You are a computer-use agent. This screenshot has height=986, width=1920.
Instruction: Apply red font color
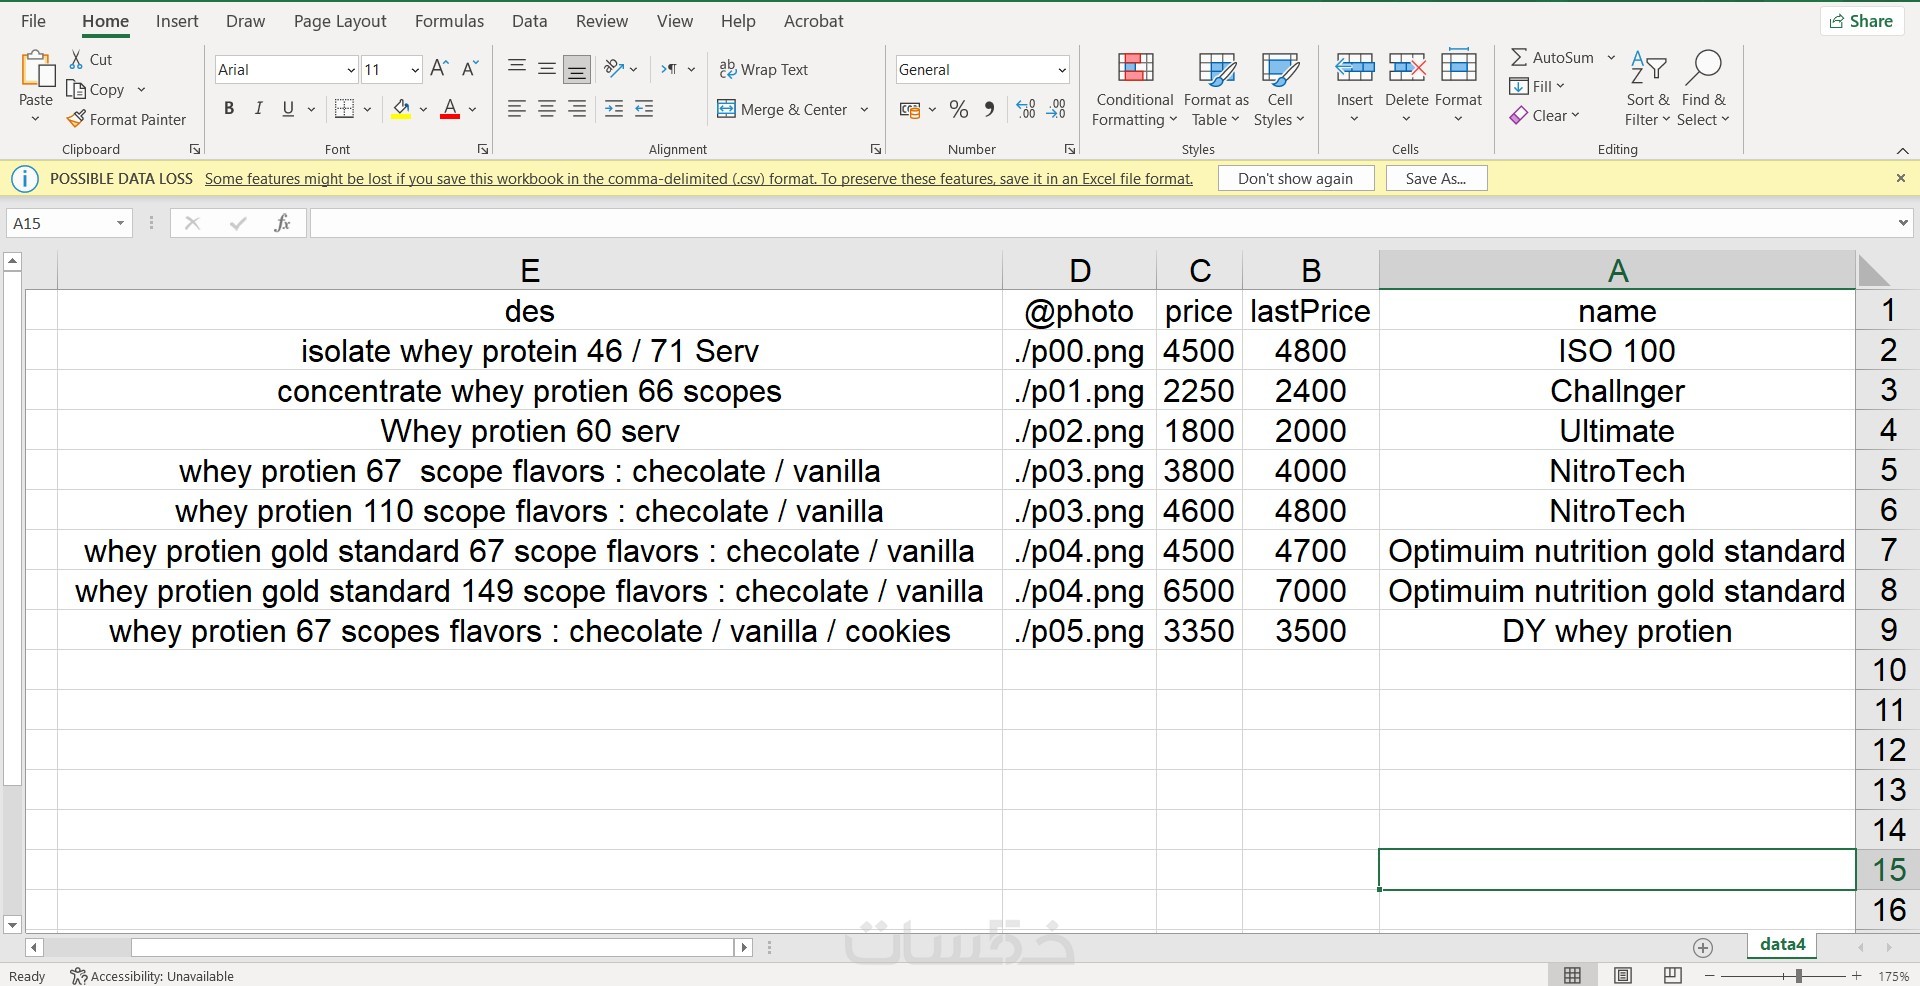tap(450, 109)
